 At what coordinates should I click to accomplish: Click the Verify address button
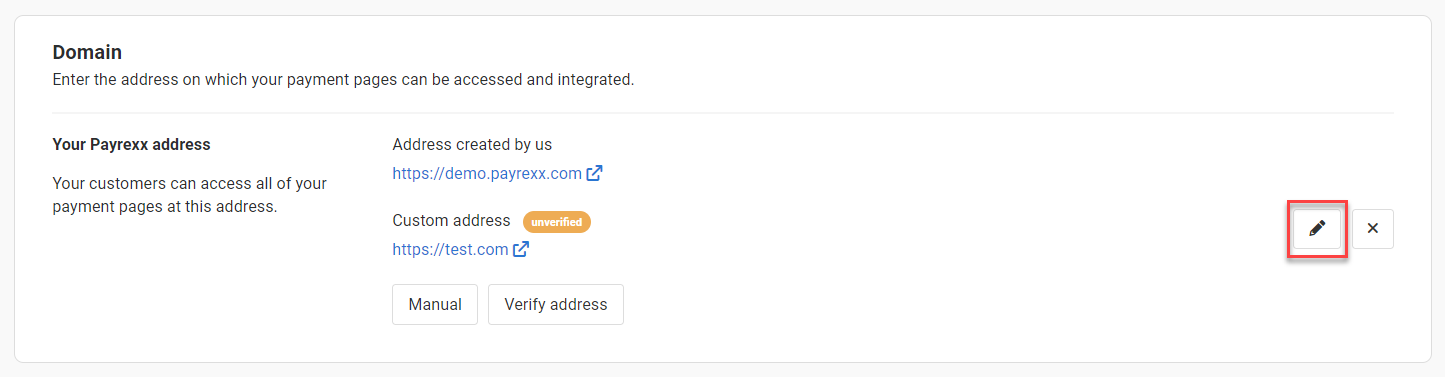556,305
